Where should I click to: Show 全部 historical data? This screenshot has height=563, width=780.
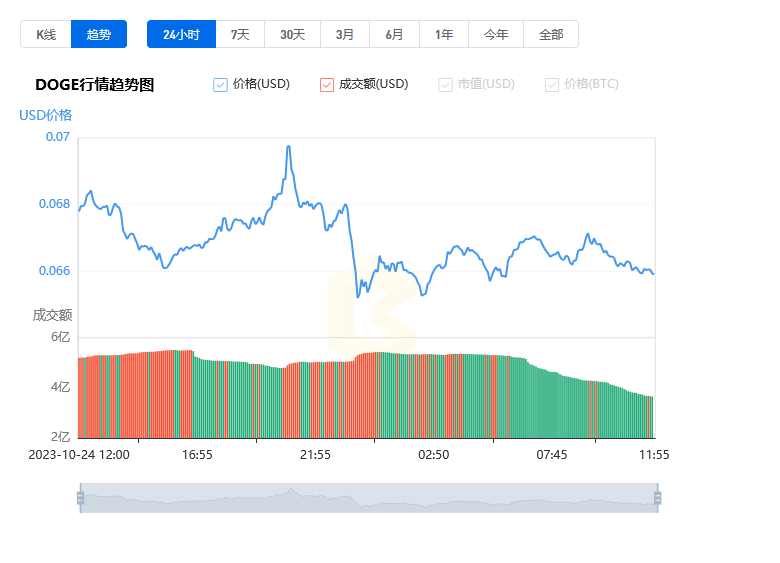(551, 34)
